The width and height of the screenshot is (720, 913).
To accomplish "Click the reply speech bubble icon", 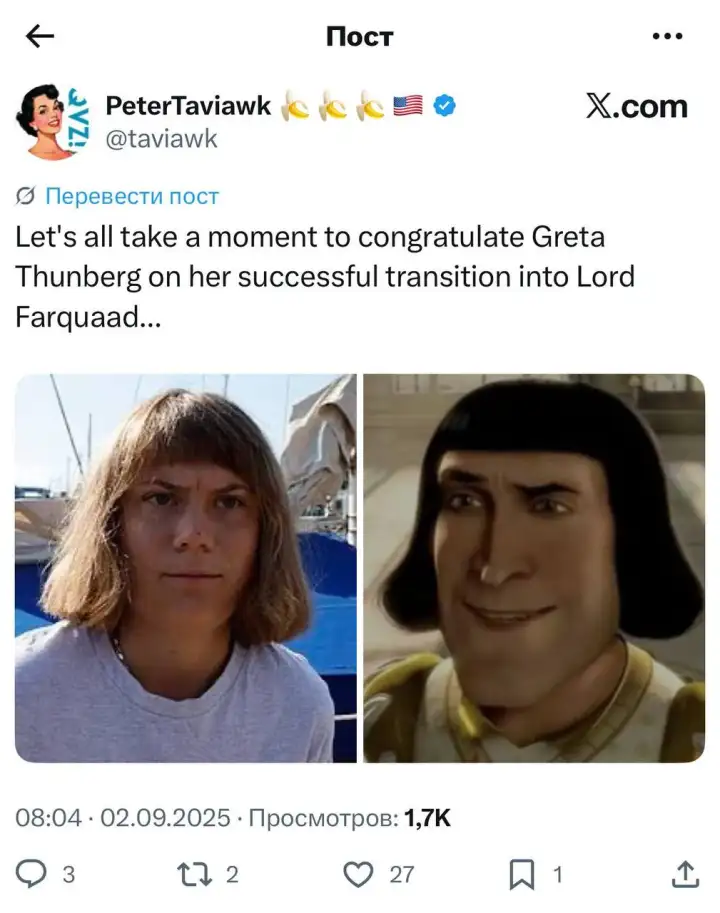I will click(31, 874).
